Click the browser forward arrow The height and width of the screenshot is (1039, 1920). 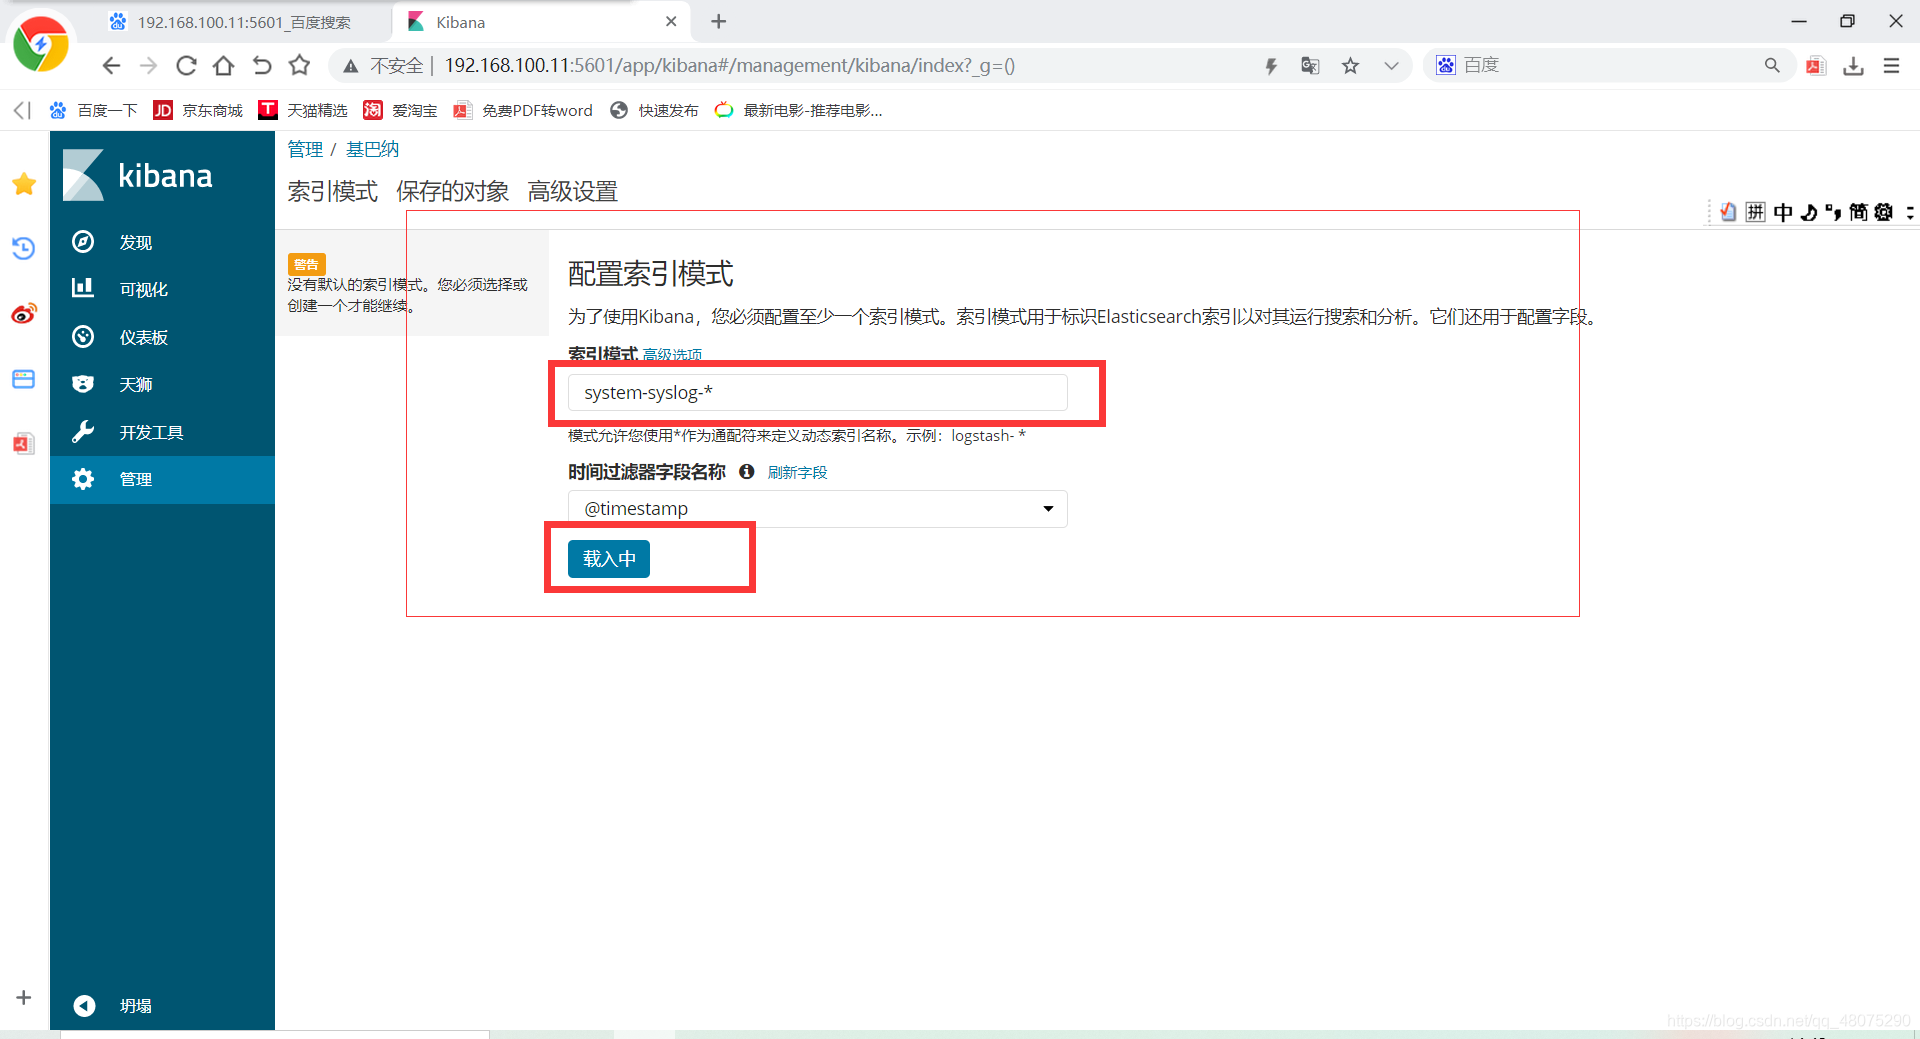(148, 66)
